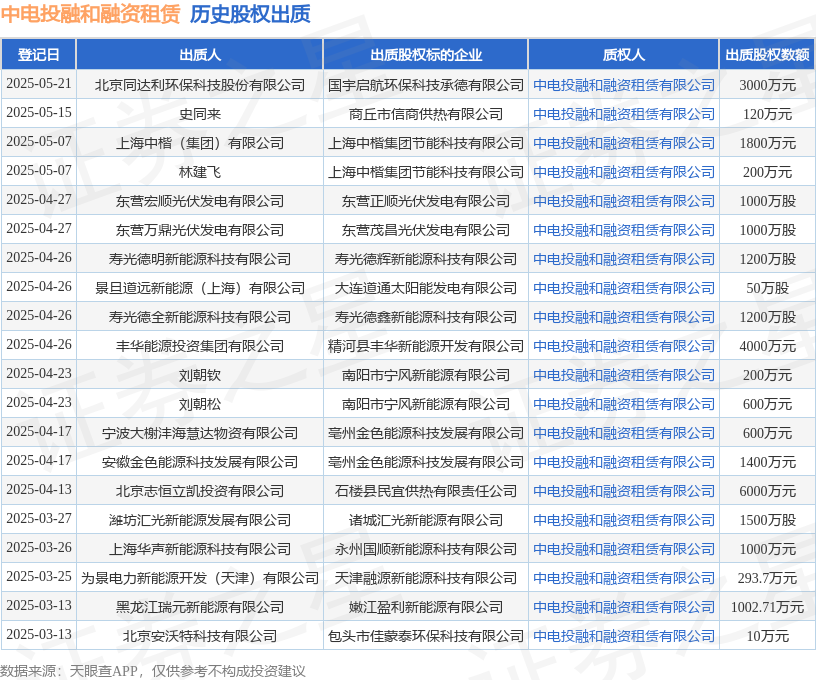Click the 史同来 pledgor cell

(x=200, y=114)
